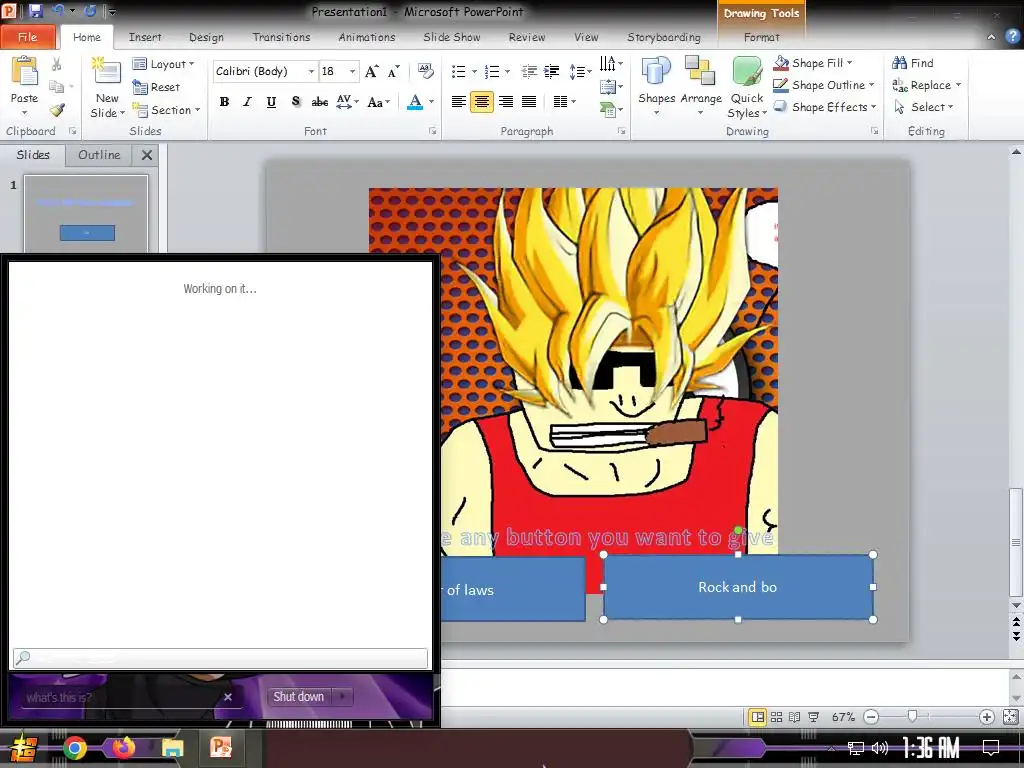Click the Paste icon in Clipboard group

pos(24,72)
